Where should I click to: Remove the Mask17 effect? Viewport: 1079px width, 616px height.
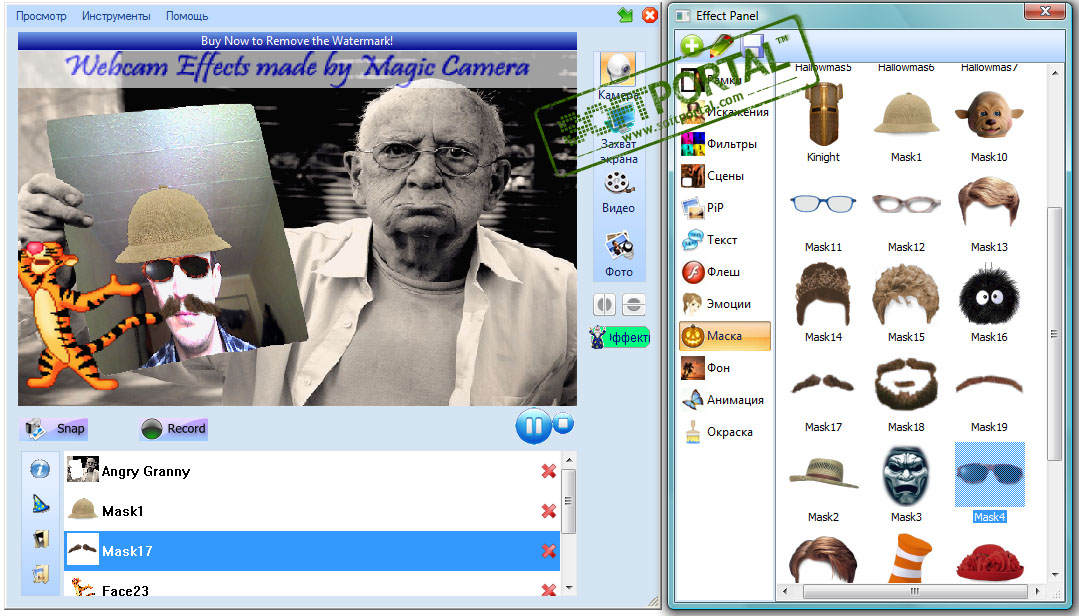(548, 551)
